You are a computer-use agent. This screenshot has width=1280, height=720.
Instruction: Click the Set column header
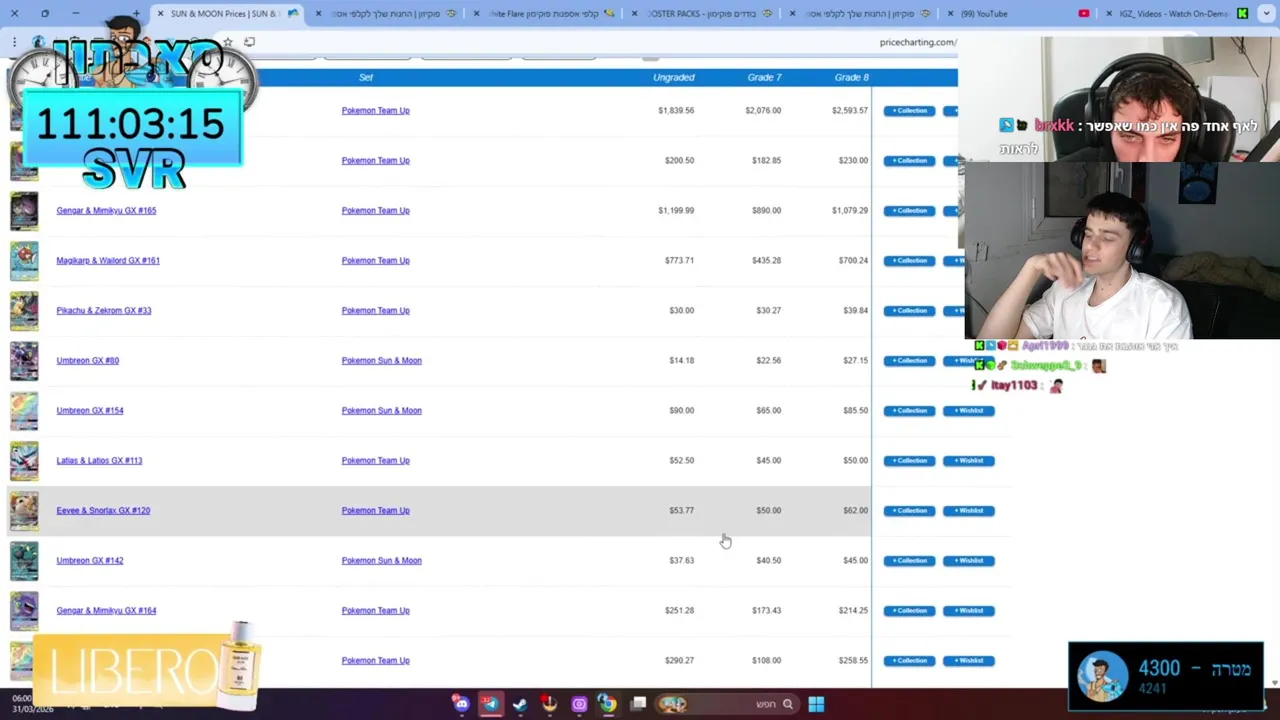(x=366, y=77)
